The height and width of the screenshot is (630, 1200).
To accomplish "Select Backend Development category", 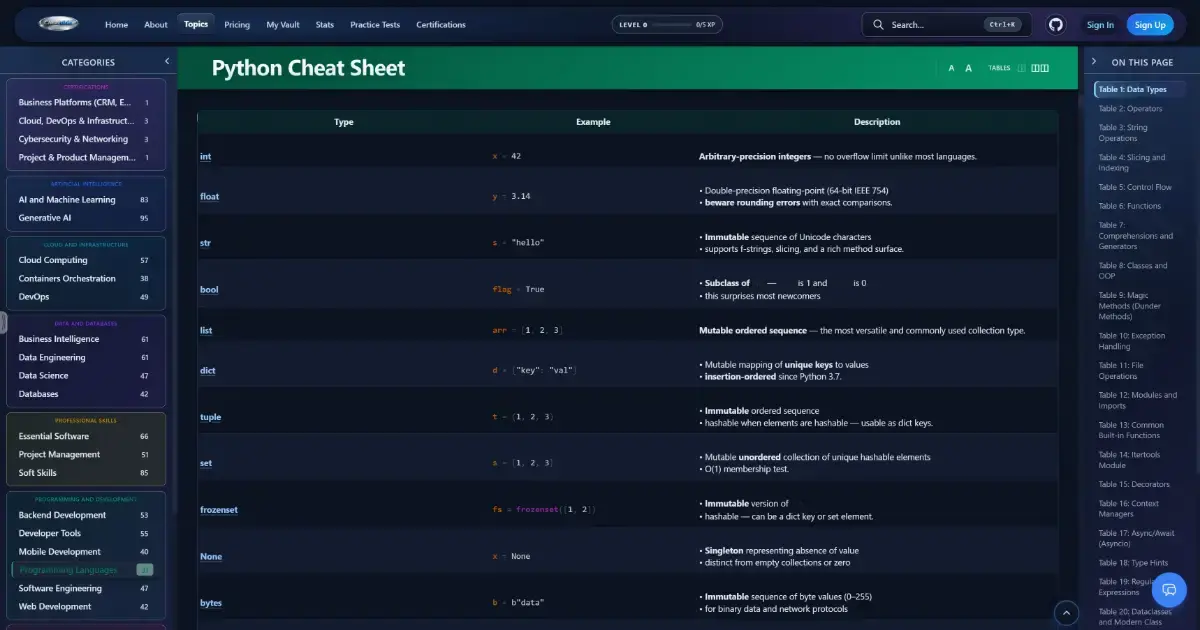I will tap(86, 515).
